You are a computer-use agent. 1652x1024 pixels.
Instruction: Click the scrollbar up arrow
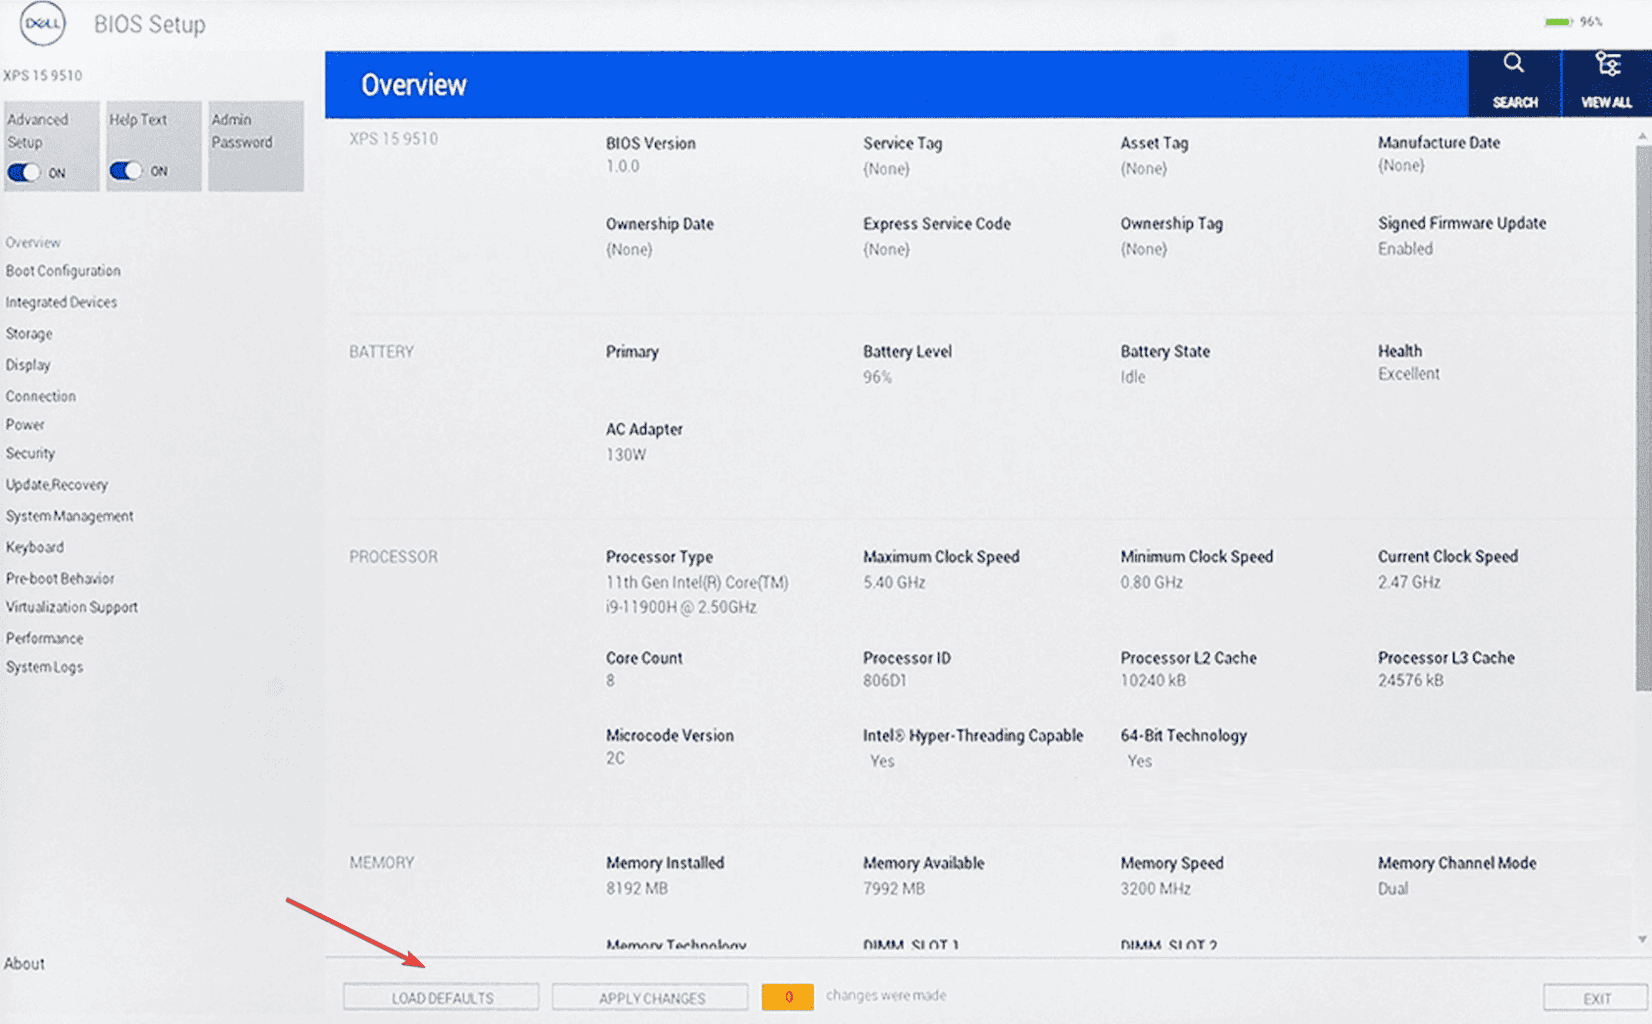coord(1643,135)
